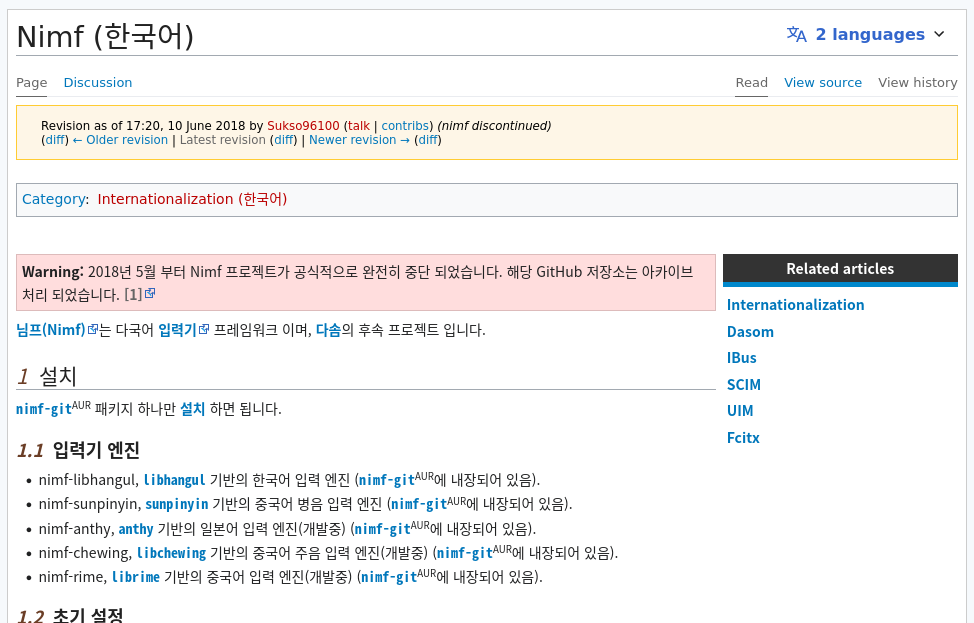Image resolution: width=974 pixels, height=623 pixels.
Task: Open diff link after Latest revision
Action: [x=284, y=140]
